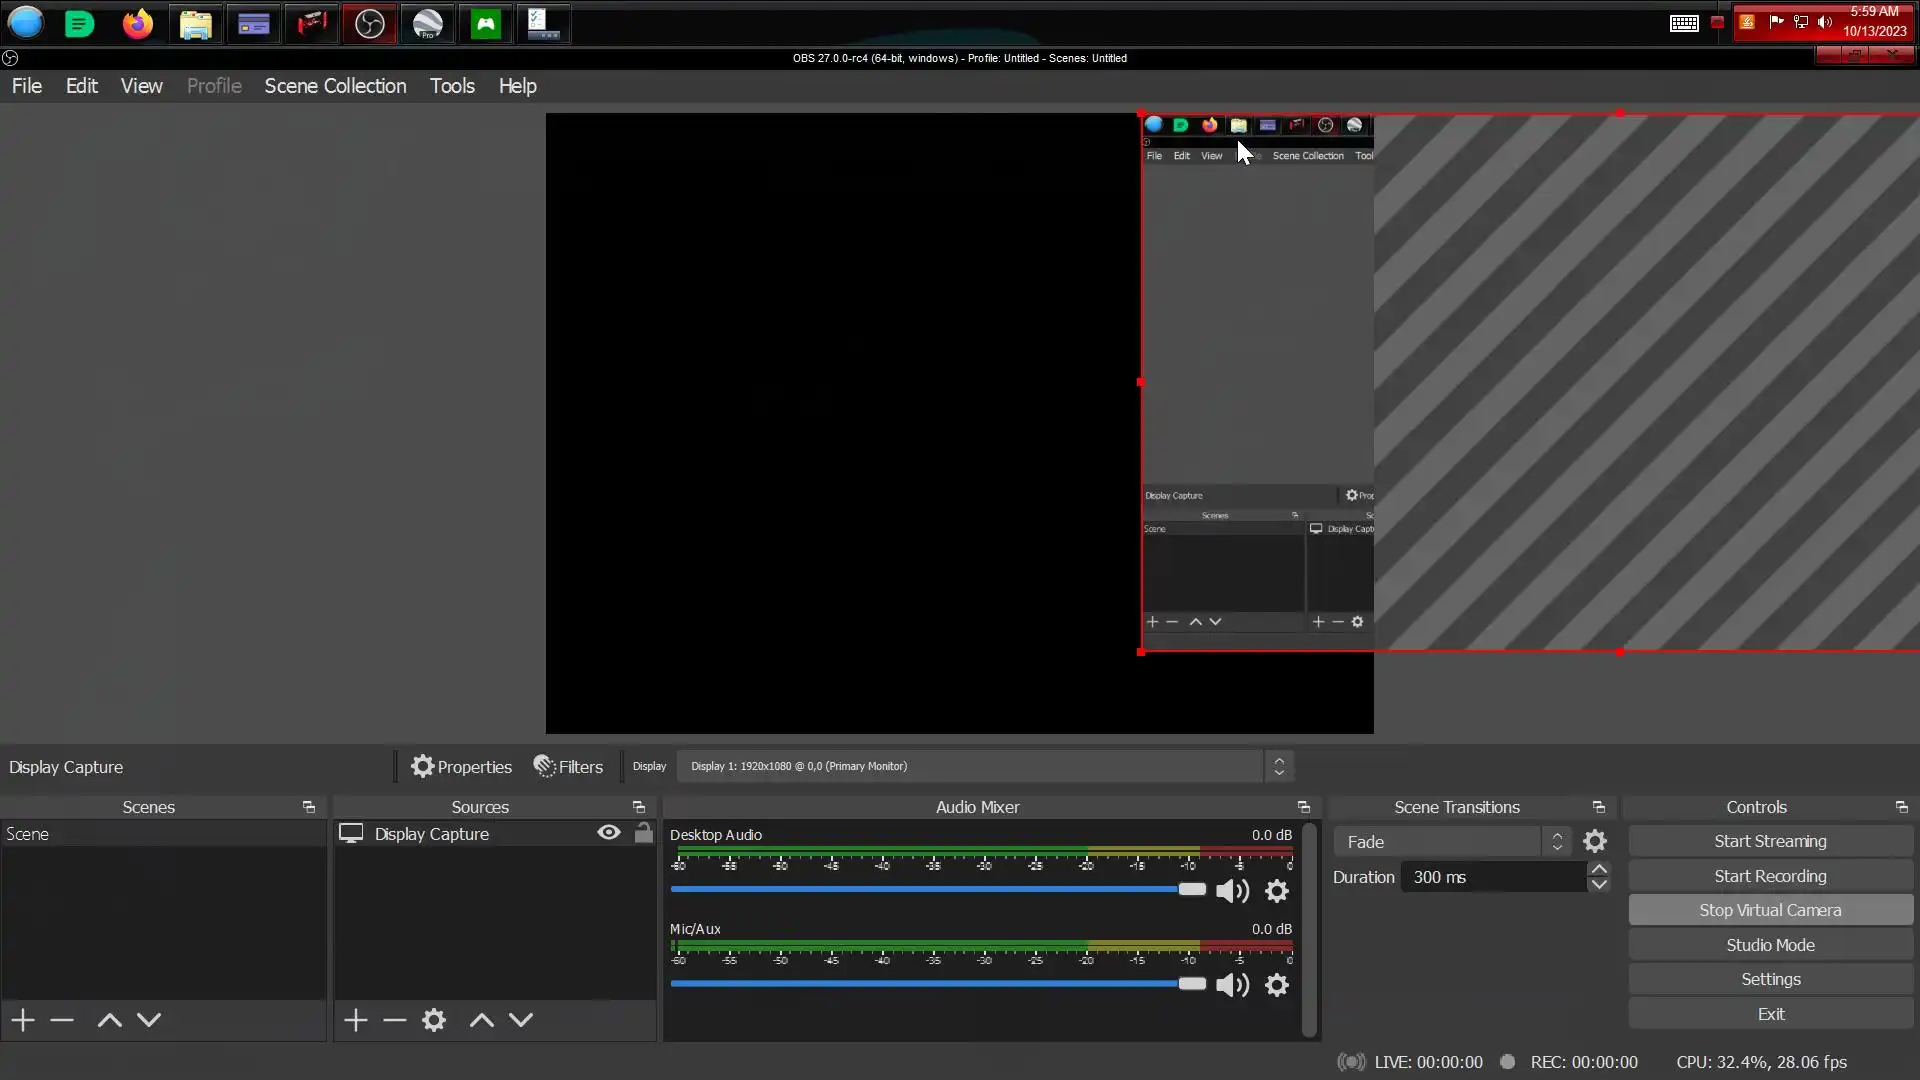The height and width of the screenshot is (1080, 1920).
Task: Click Start Recording button
Action: pyautogui.click(x=1770, y=876)
